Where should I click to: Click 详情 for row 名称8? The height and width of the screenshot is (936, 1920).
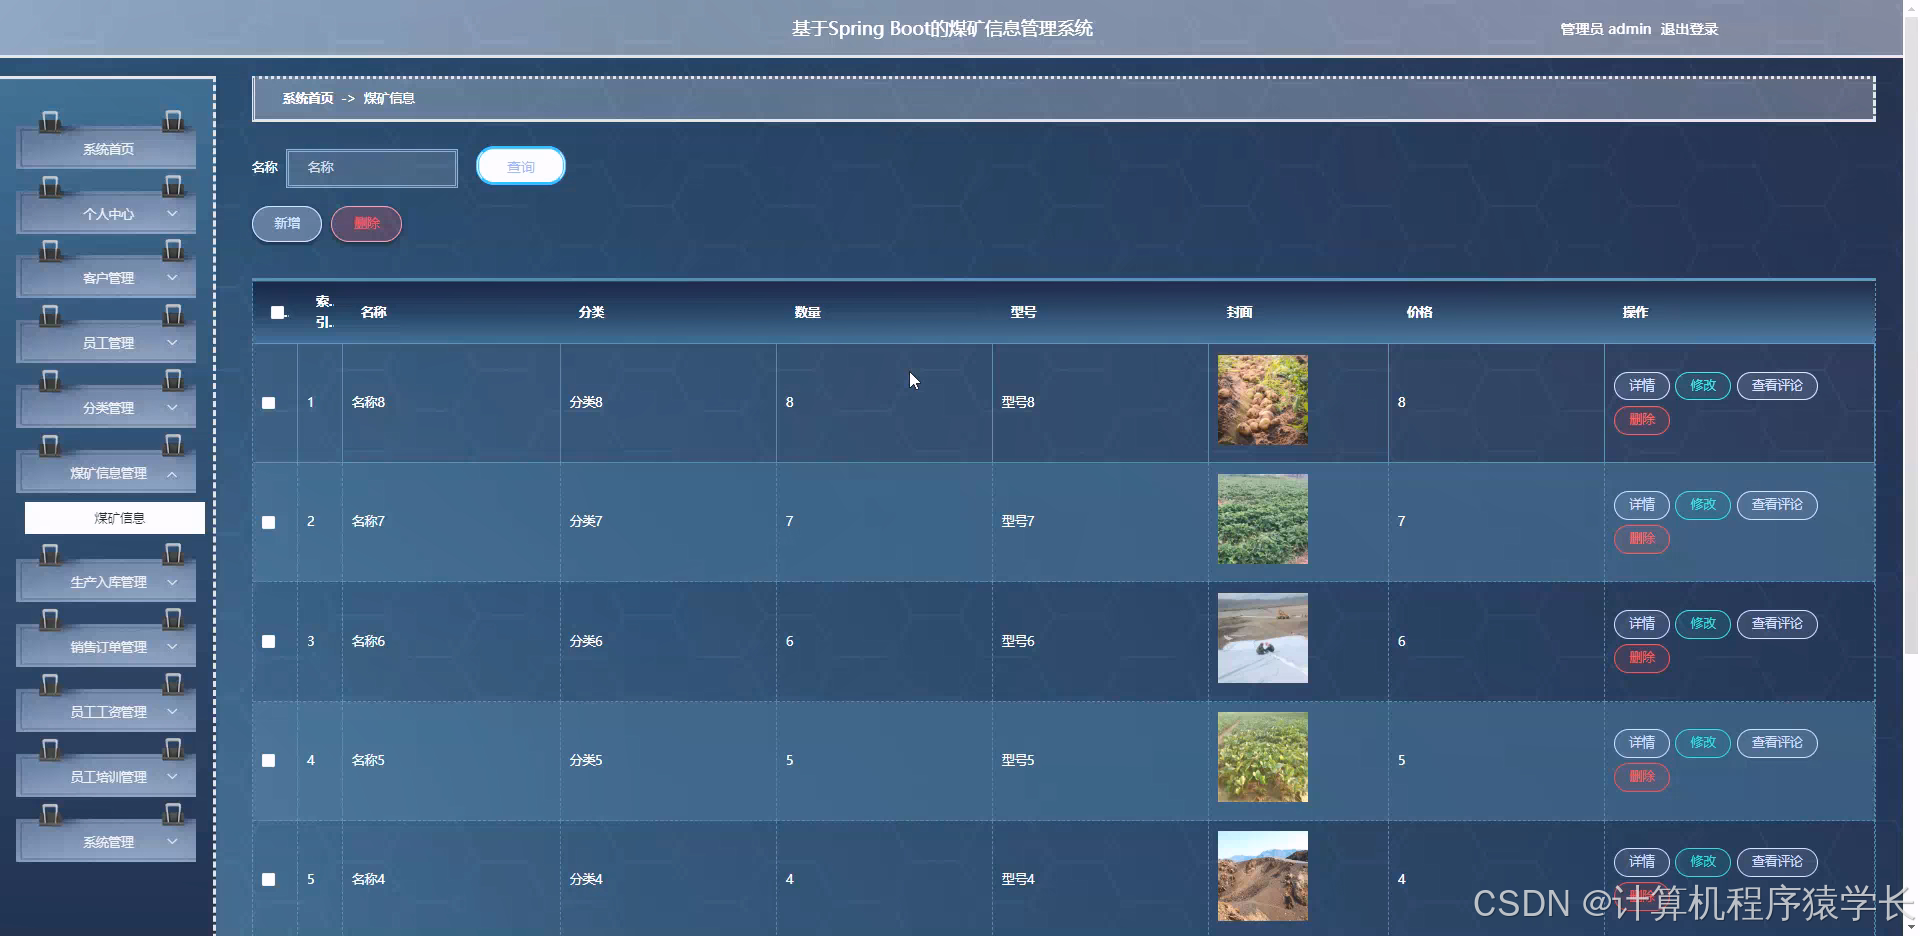click(x=1642, y=386)
